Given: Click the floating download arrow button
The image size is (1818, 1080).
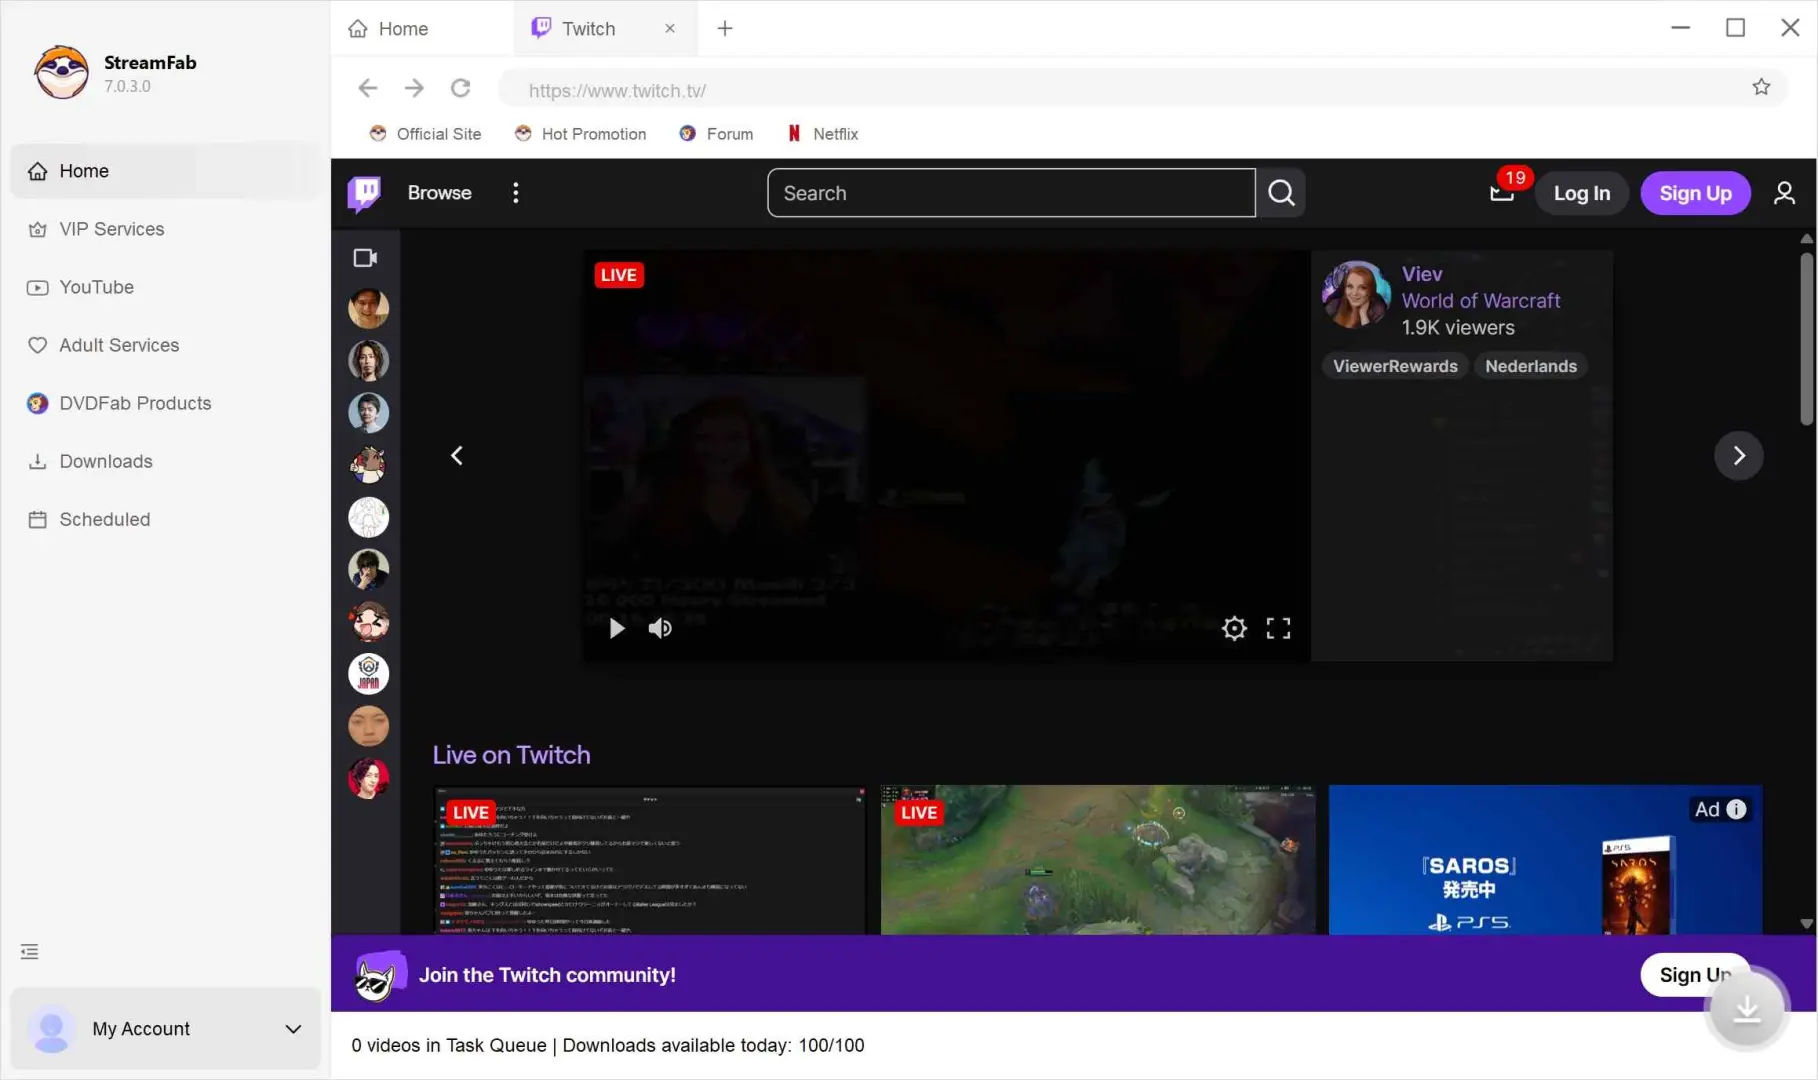Looking at the screenshot, I should coord(1747,1010).
